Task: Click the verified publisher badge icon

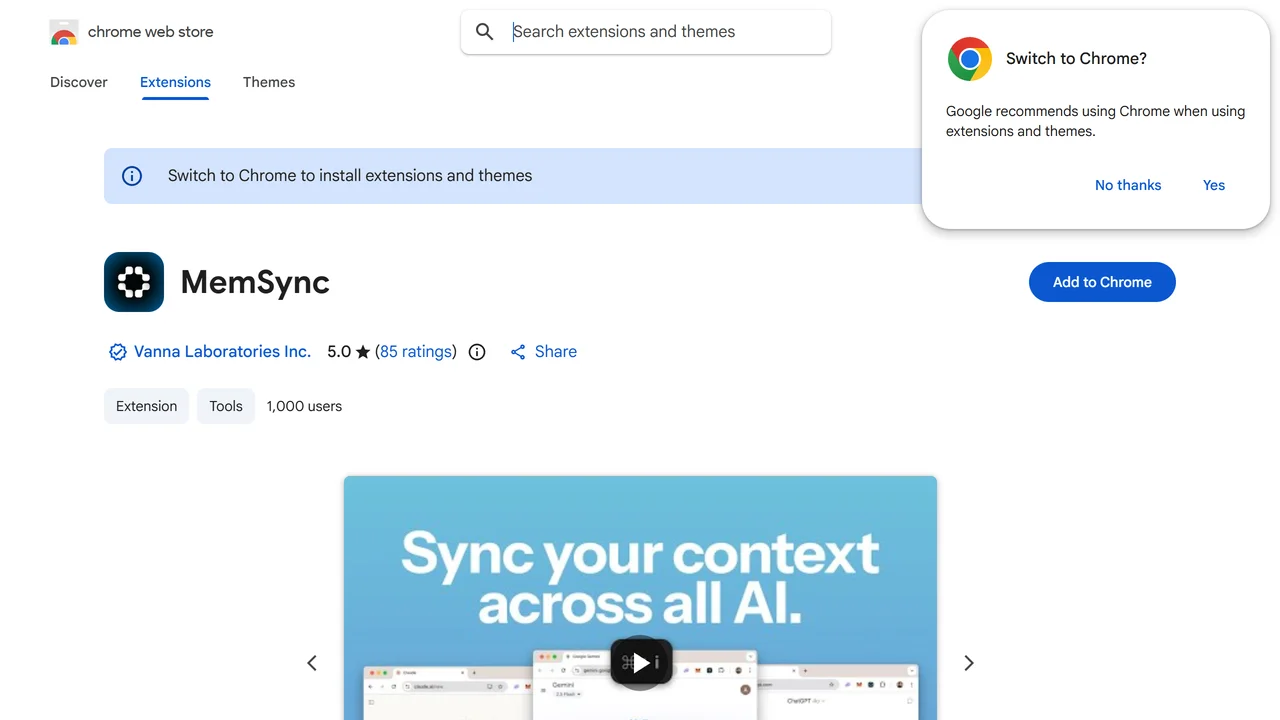Action: pyautogui.click(x=117, y=352)
